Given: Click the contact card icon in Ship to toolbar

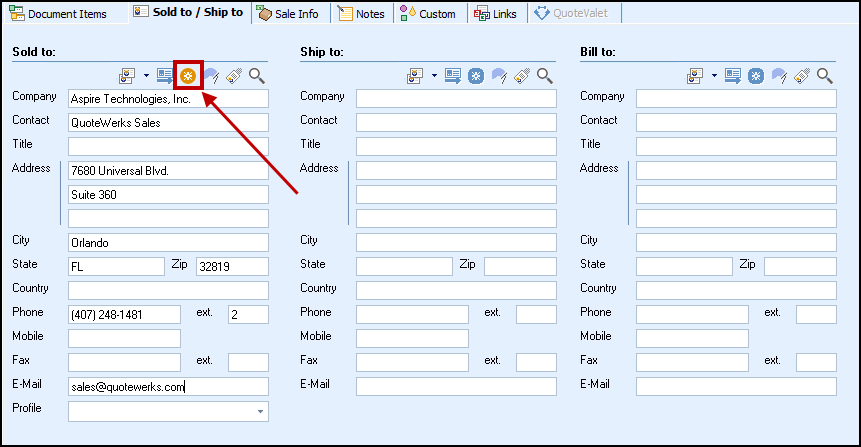Looking at the screenshot, I should (x=415, y=76).
